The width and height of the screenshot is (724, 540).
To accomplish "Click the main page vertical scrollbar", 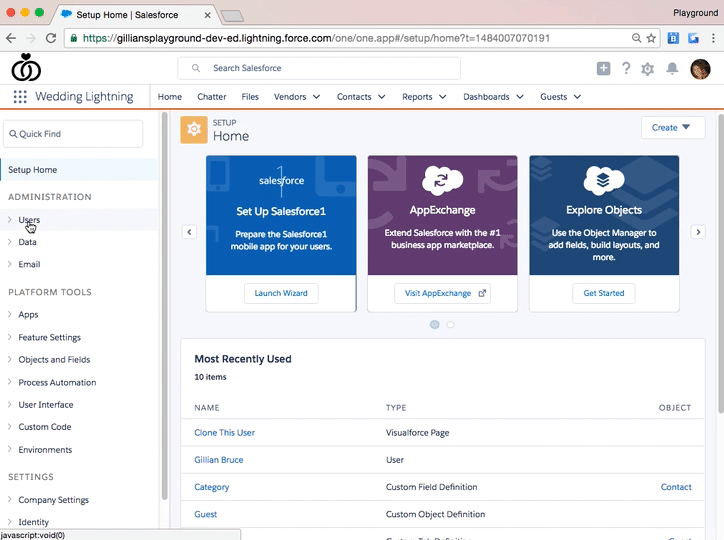I will pyautogui.click(x=721, y=263).
